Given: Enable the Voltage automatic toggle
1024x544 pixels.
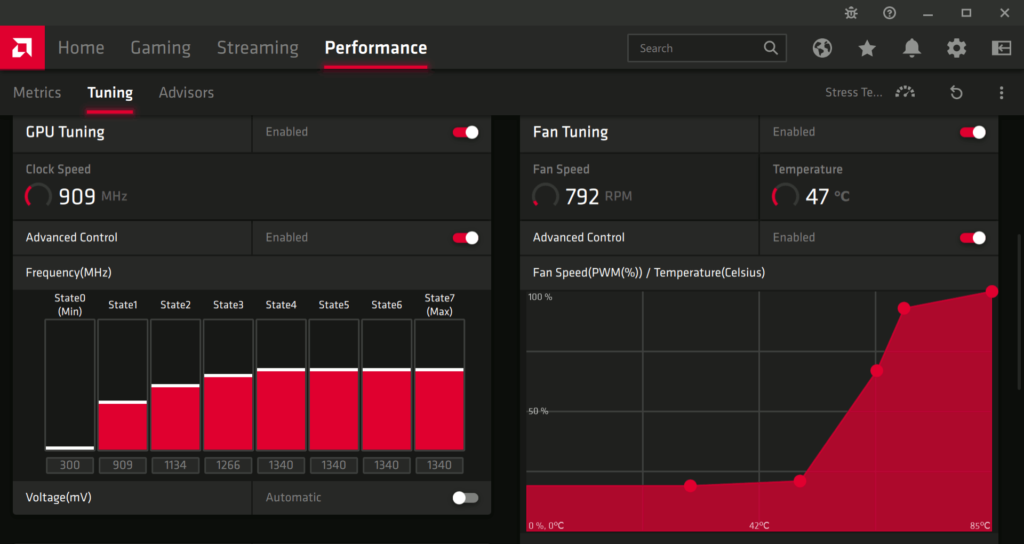Looking at the screenshot, I should pyautogui.click(x=465, y=497).
